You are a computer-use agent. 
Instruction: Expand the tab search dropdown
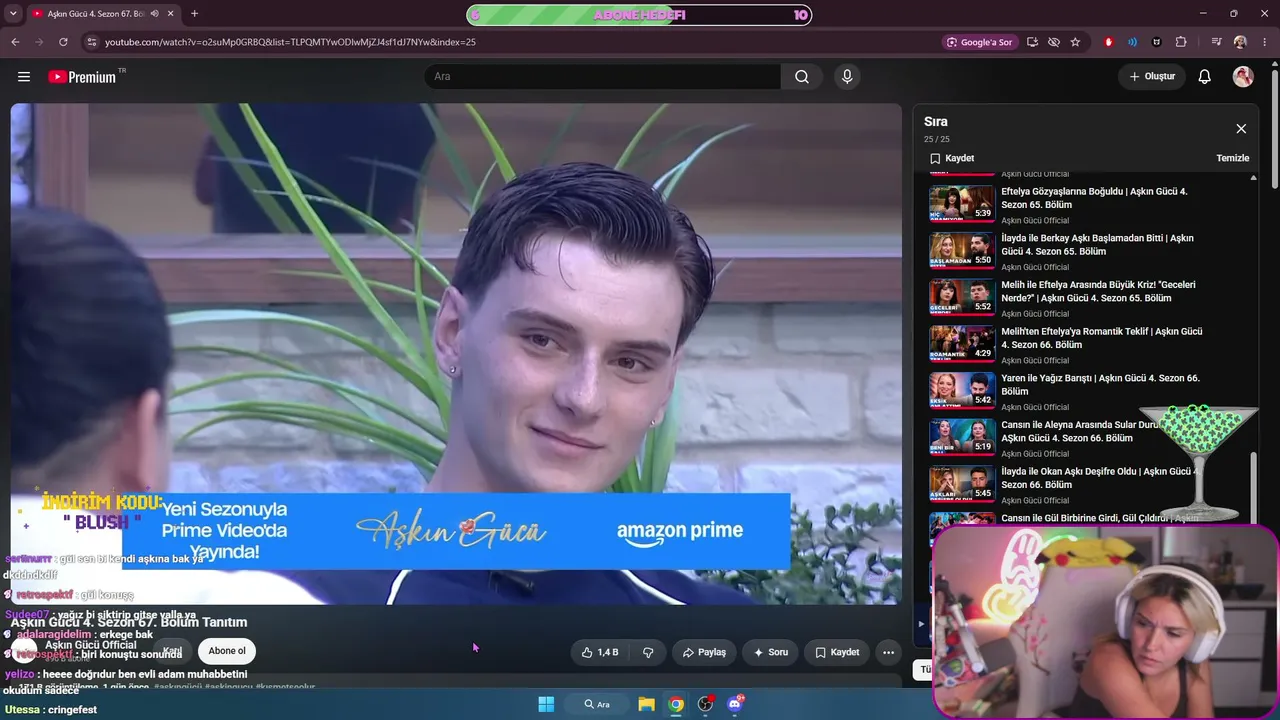click(x=13, y=14)
